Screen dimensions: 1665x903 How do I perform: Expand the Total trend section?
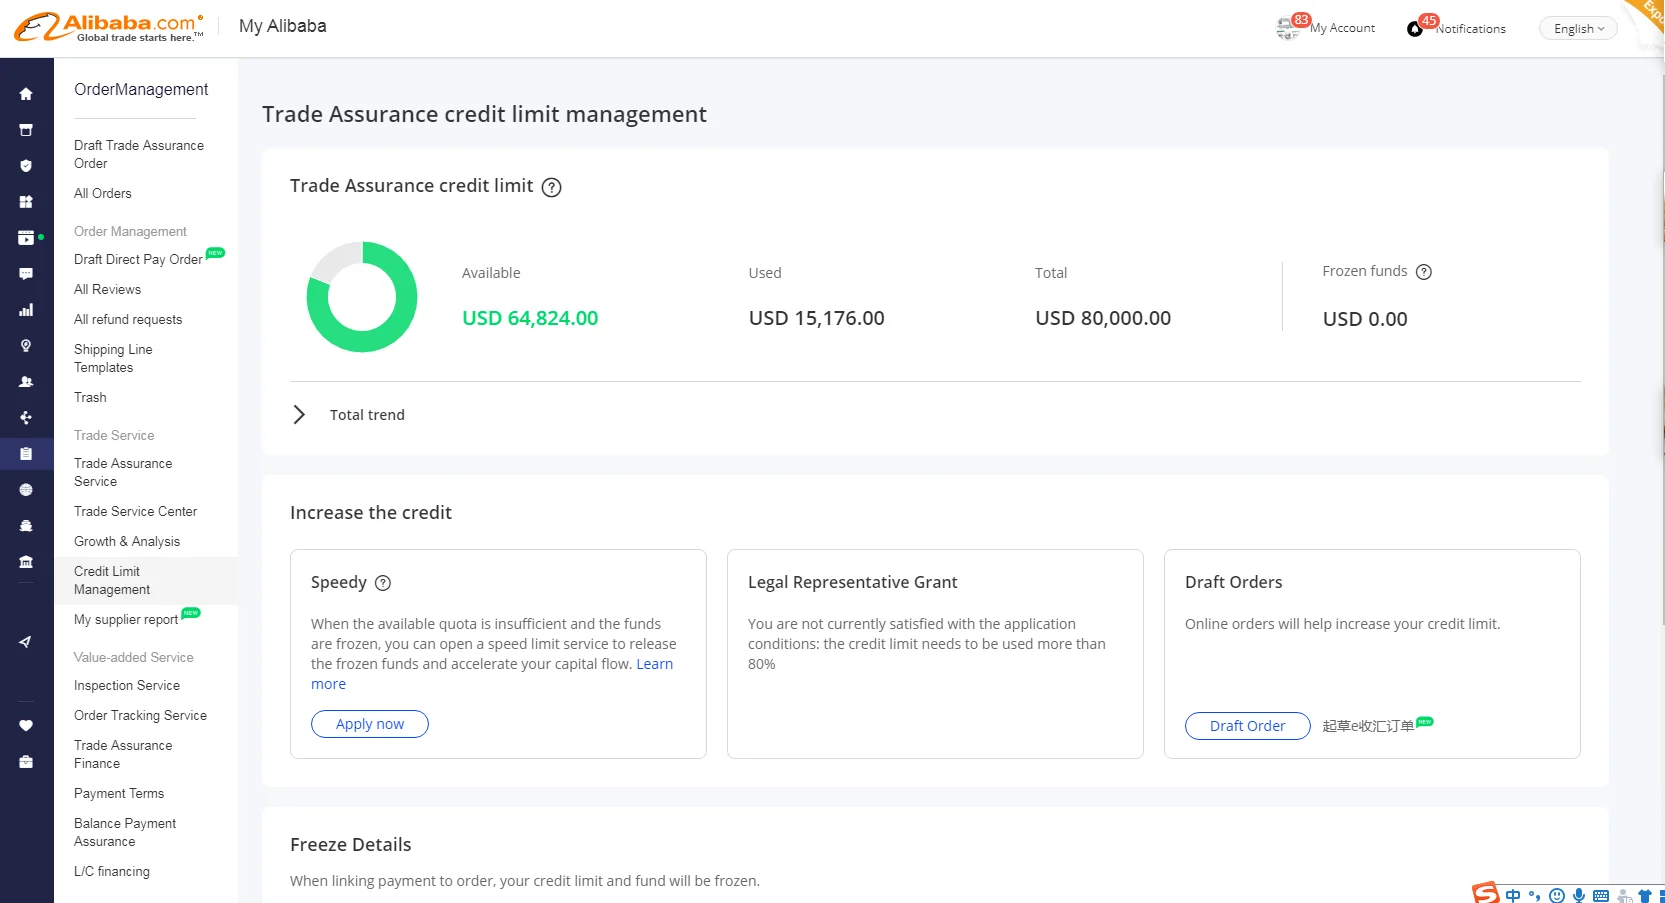pos(299,415)
